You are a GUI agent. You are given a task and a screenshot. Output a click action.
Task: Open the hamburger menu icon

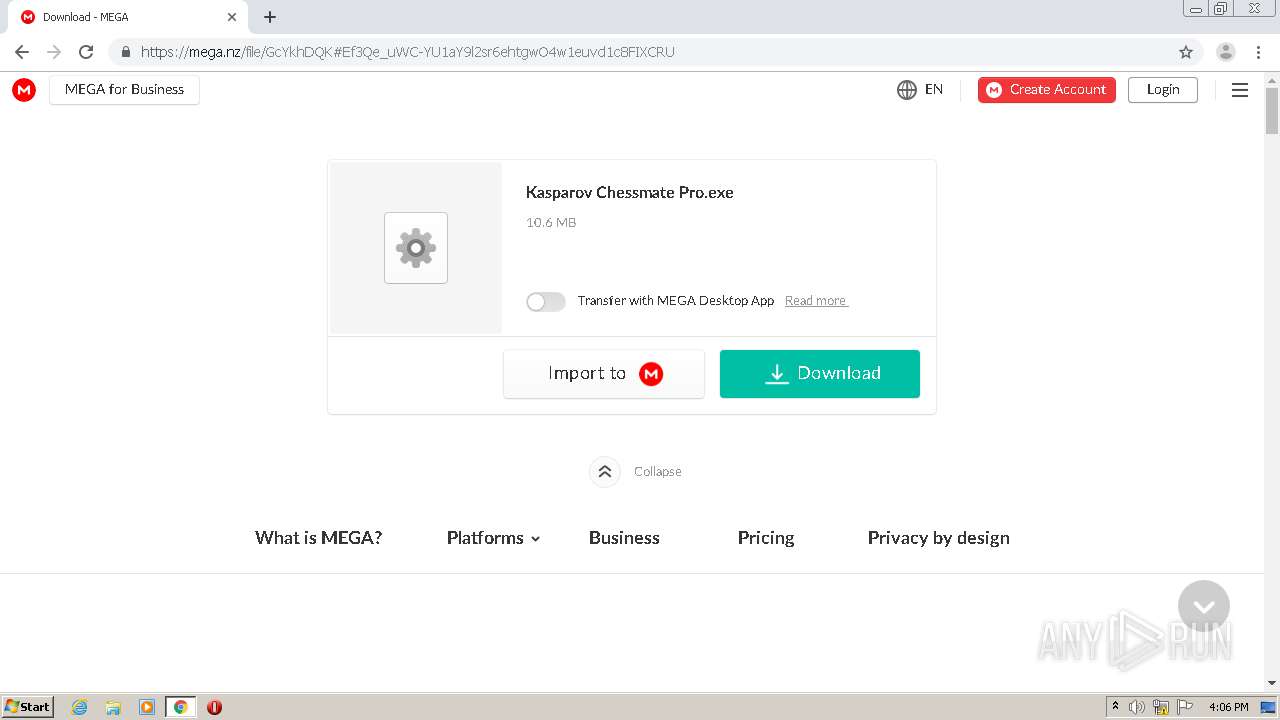pos(1240,90)
